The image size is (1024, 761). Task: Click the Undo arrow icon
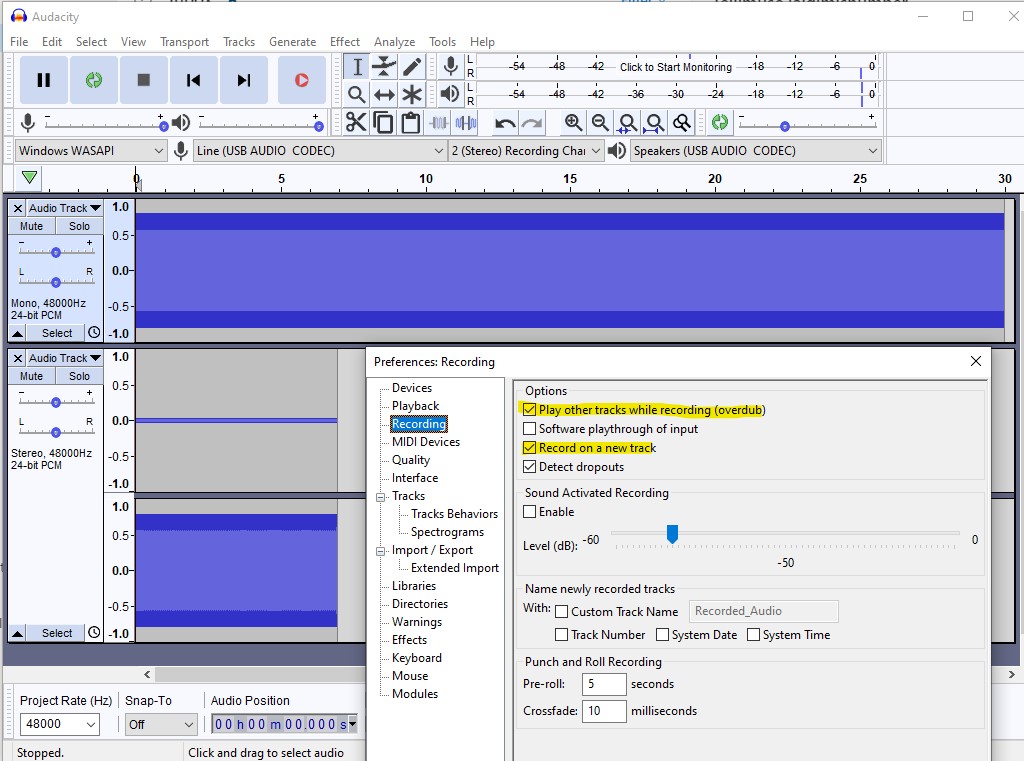point(505,122)
